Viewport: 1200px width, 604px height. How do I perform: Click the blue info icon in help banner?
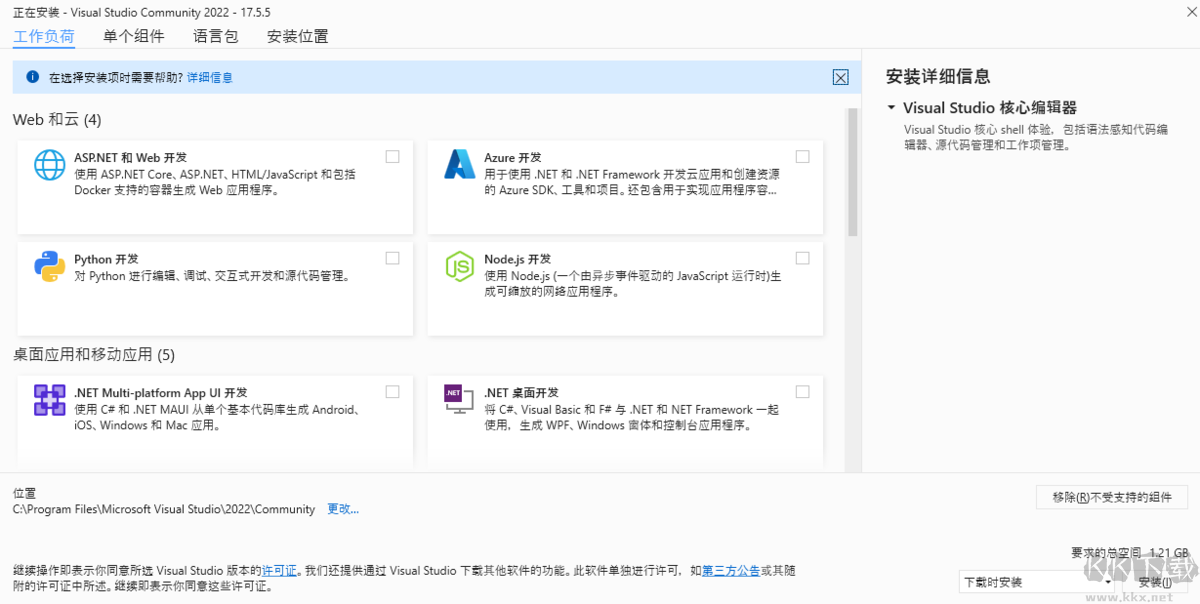[x=32, y=77]
